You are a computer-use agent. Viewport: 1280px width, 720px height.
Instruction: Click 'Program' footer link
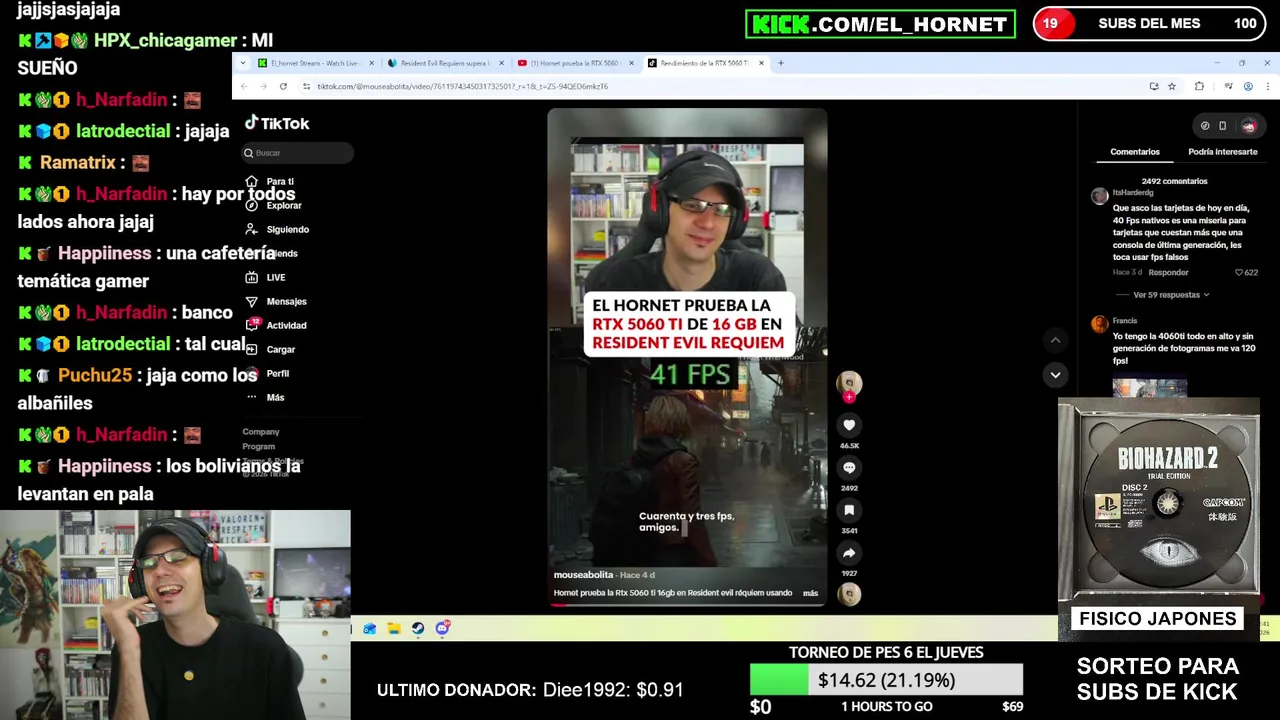coord(258,446)
